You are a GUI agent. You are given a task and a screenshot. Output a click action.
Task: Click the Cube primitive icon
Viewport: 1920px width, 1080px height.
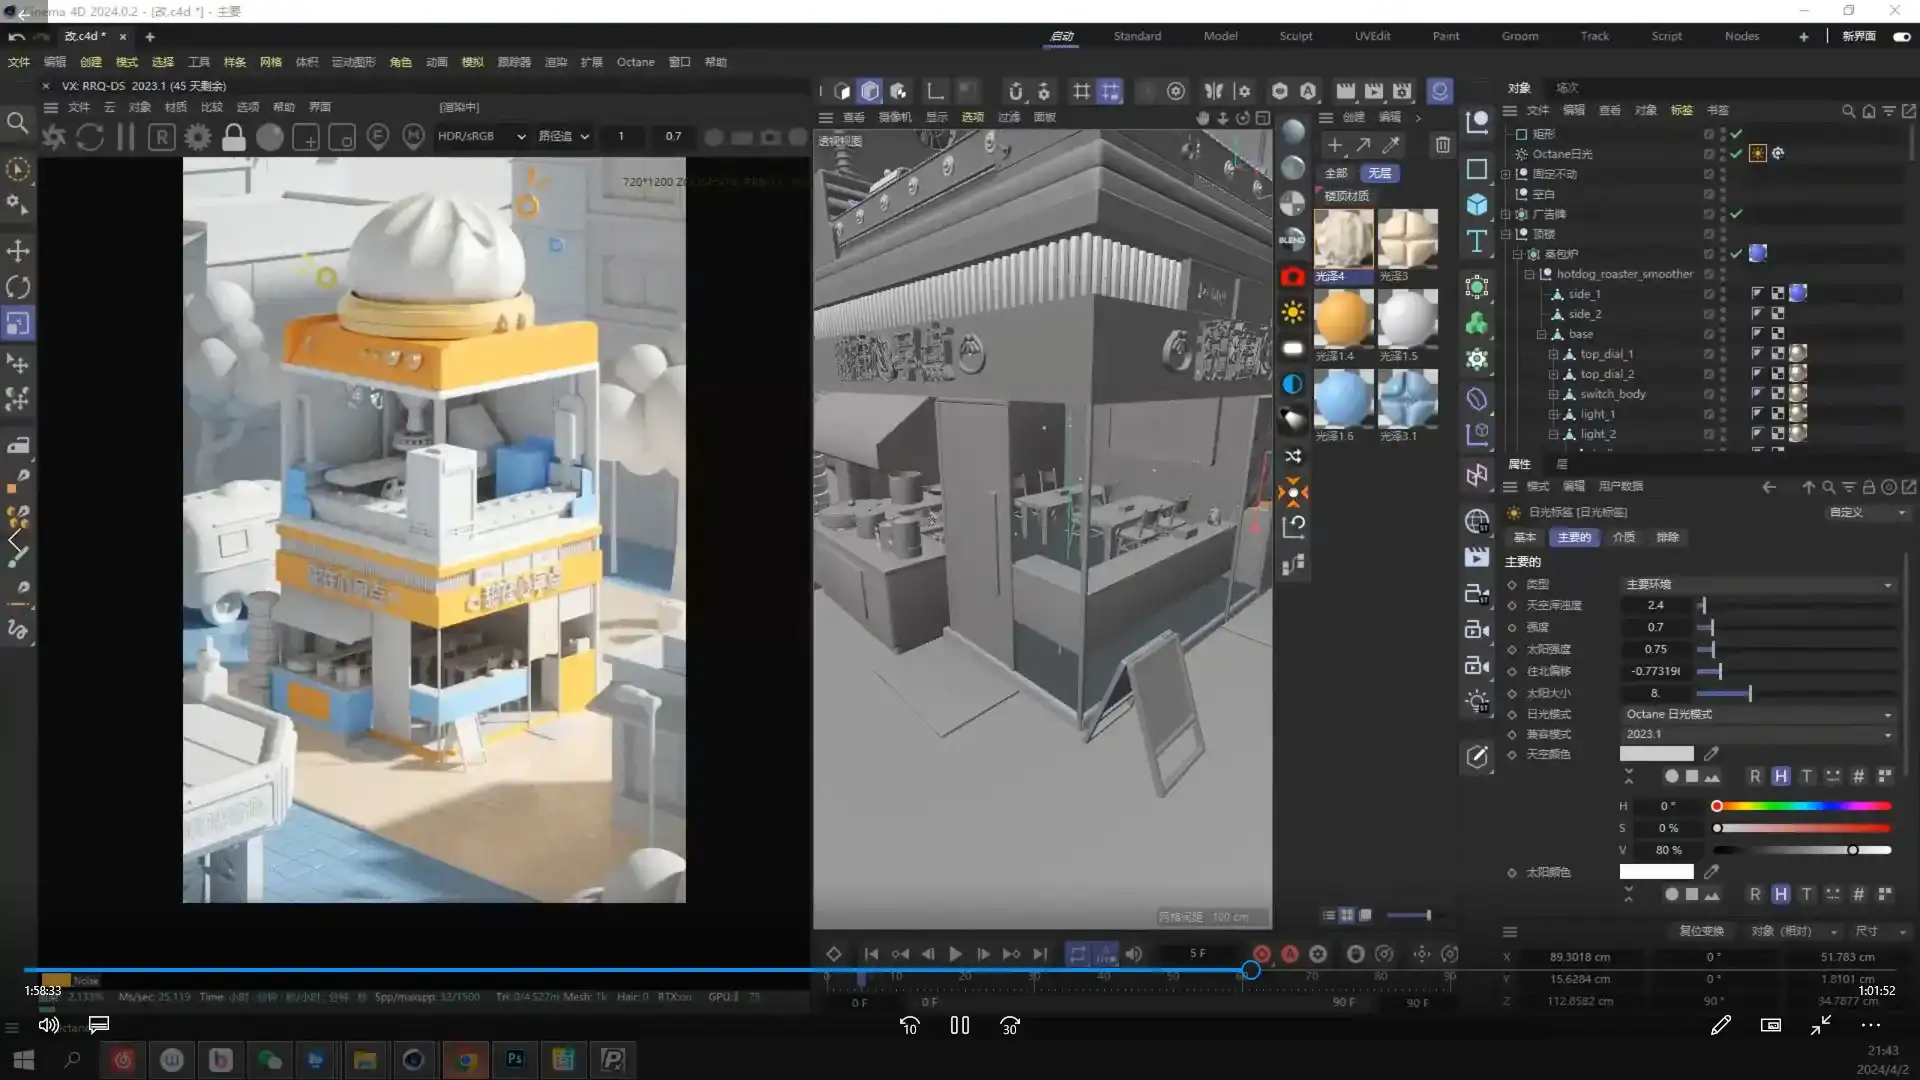tap(1477, 205)
